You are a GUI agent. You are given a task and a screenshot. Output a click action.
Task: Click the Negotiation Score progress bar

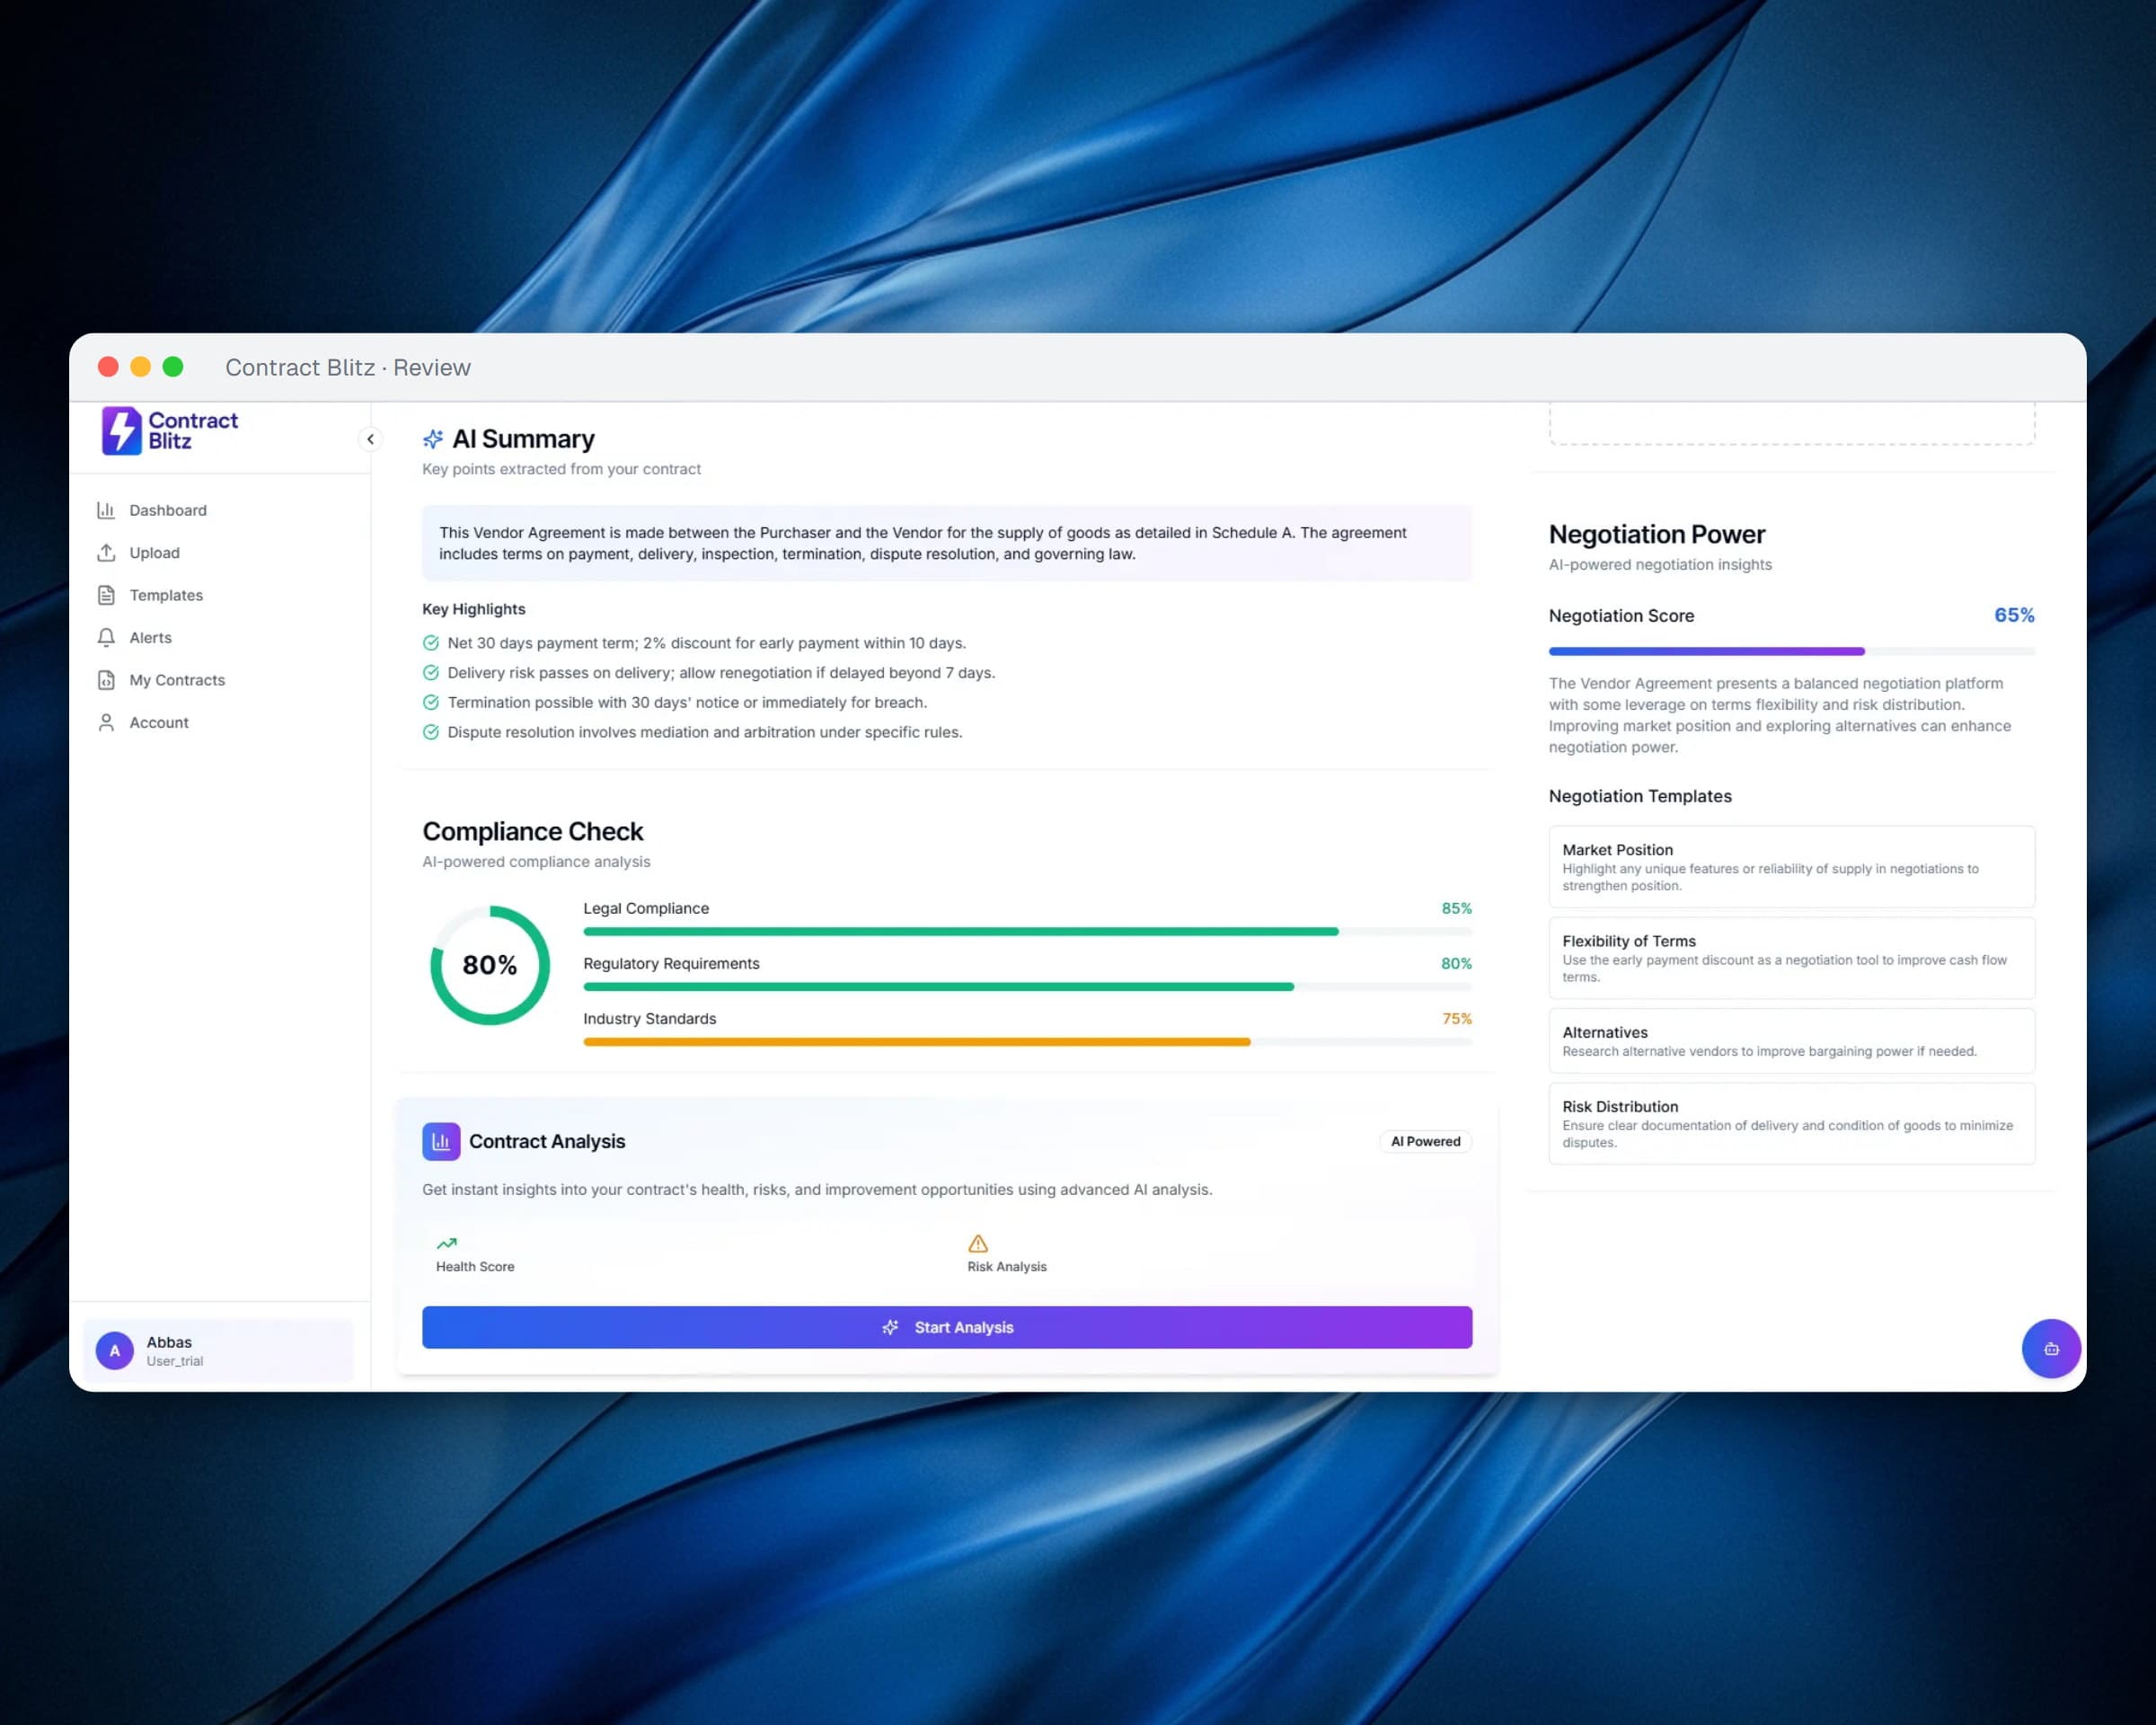[x=1792, y=651]
